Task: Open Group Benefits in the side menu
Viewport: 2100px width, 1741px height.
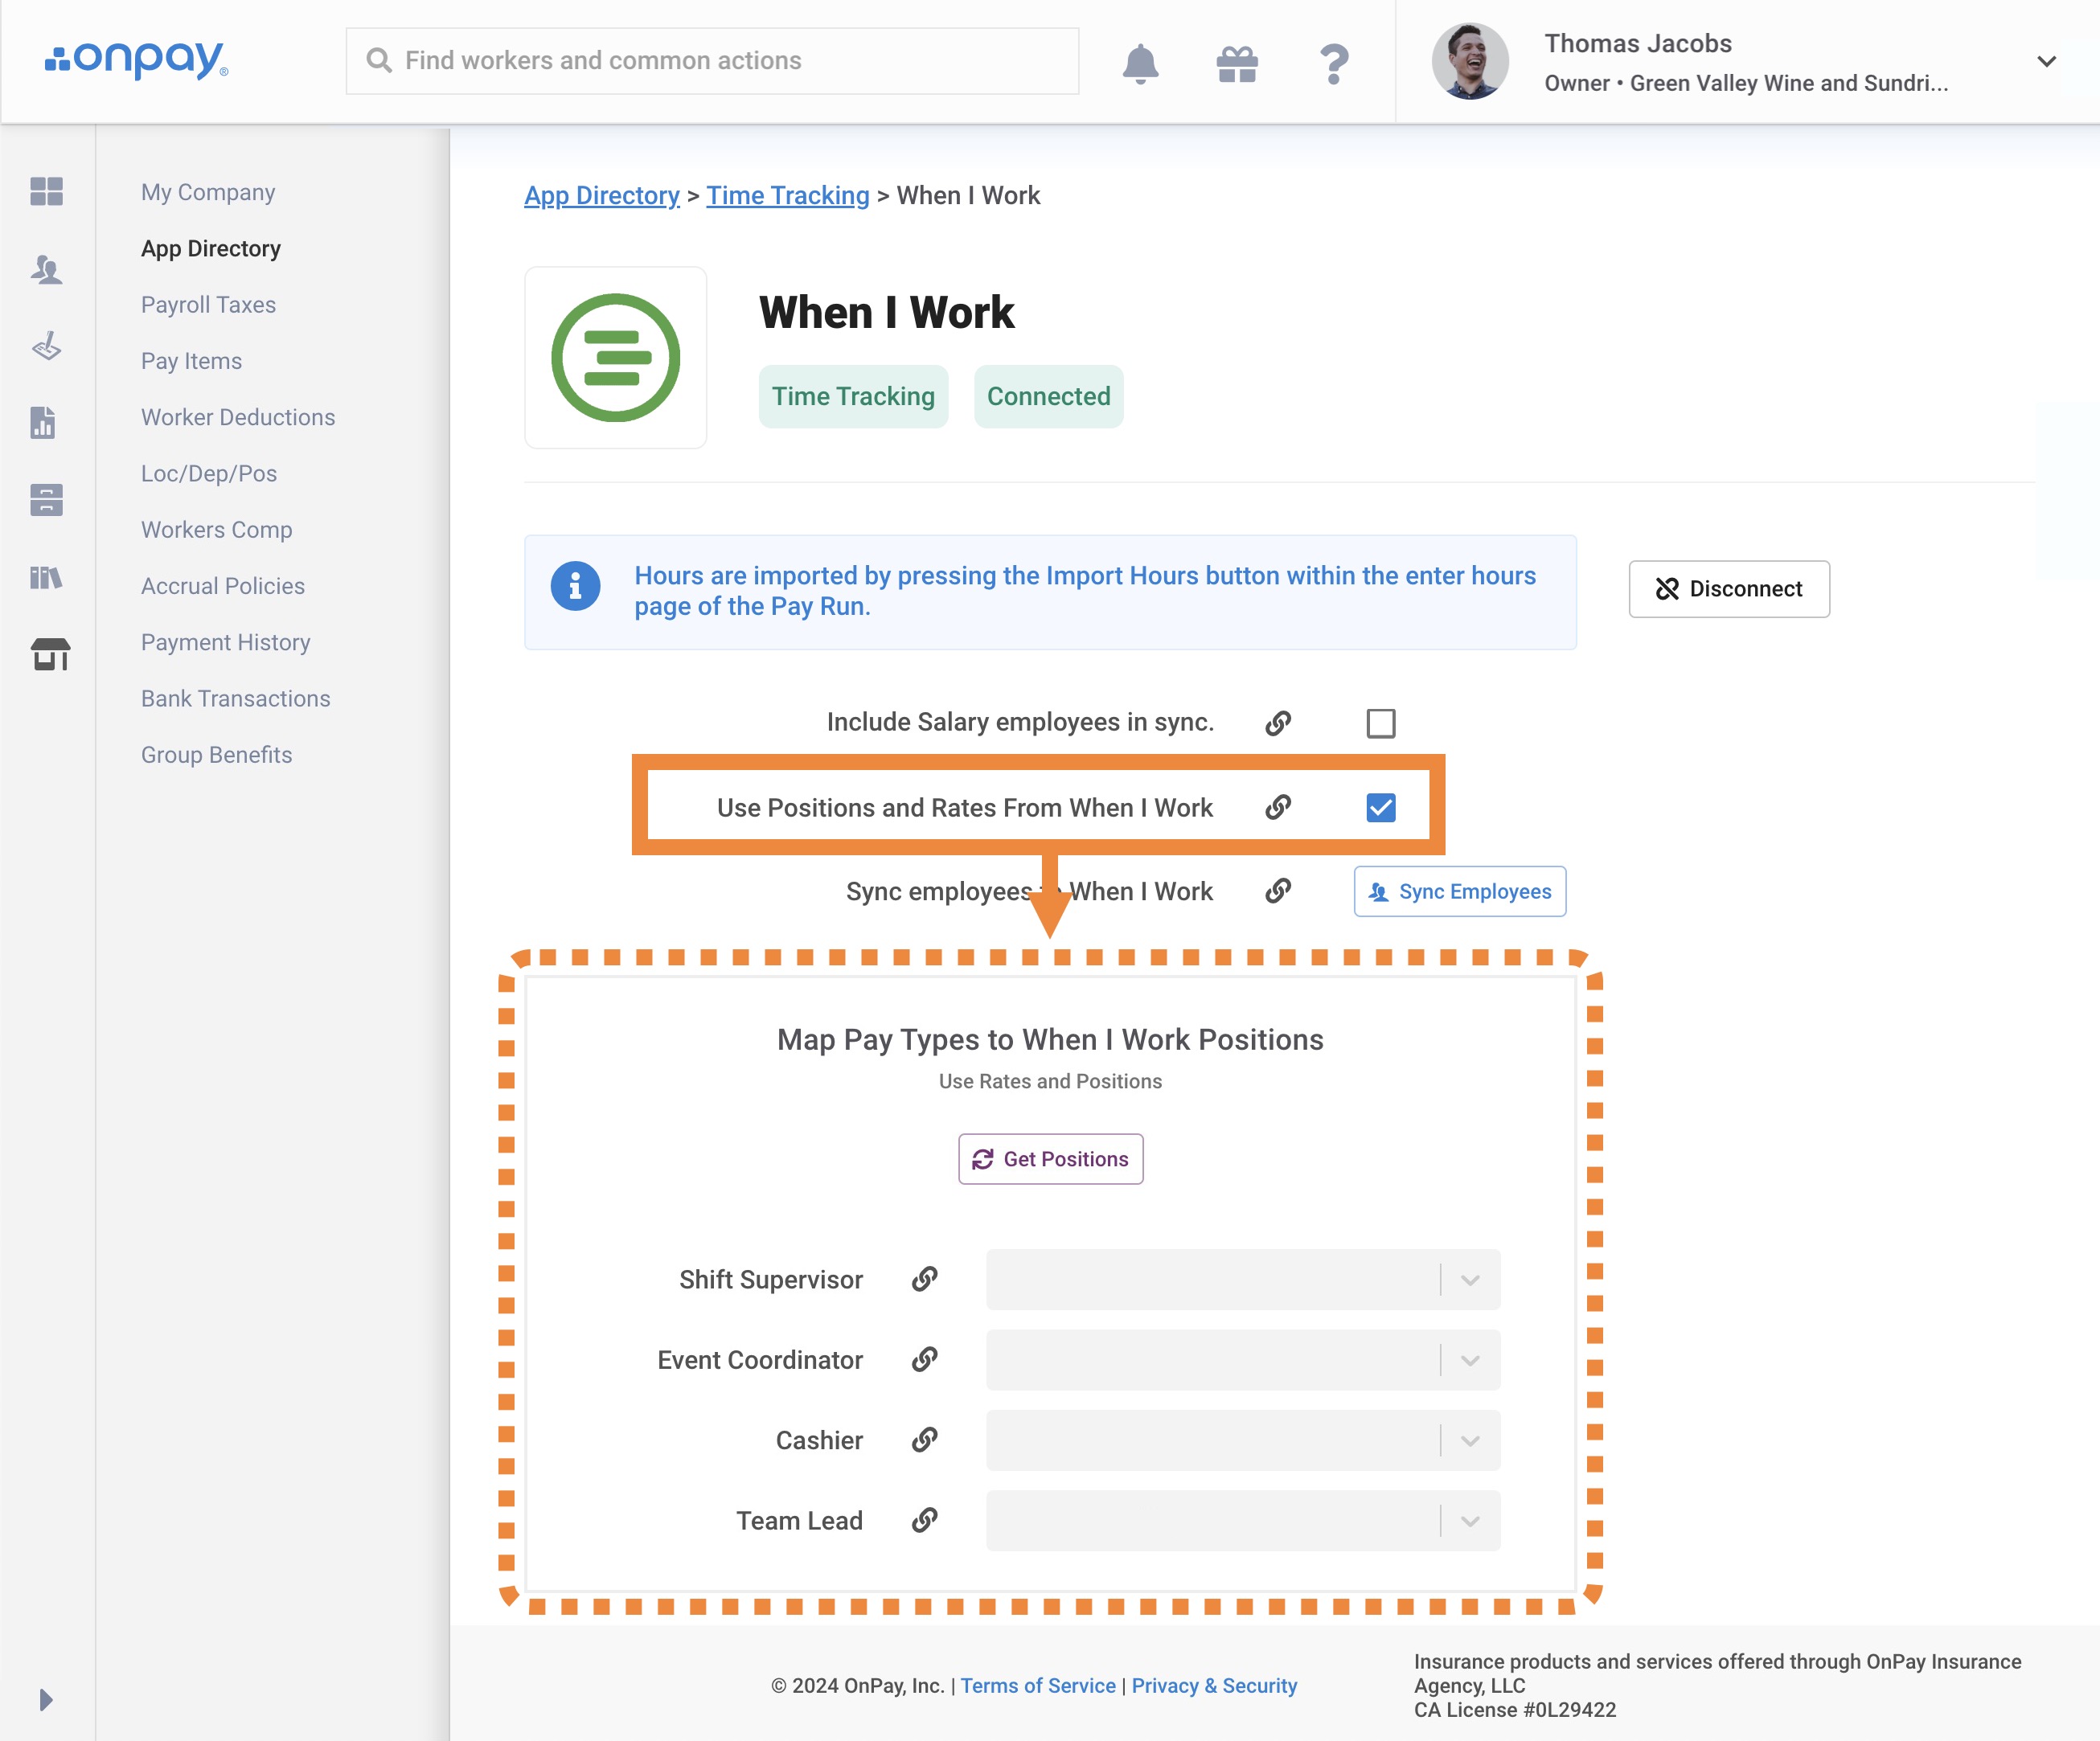Action: pyautogui.click(x=216, y=754)
